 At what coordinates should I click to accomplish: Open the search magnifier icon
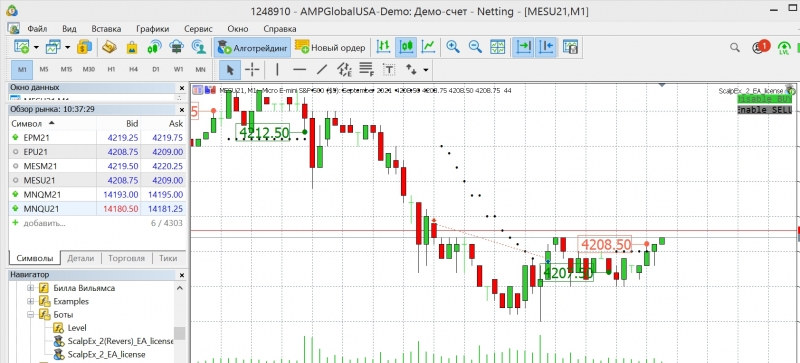click(734, 47)
